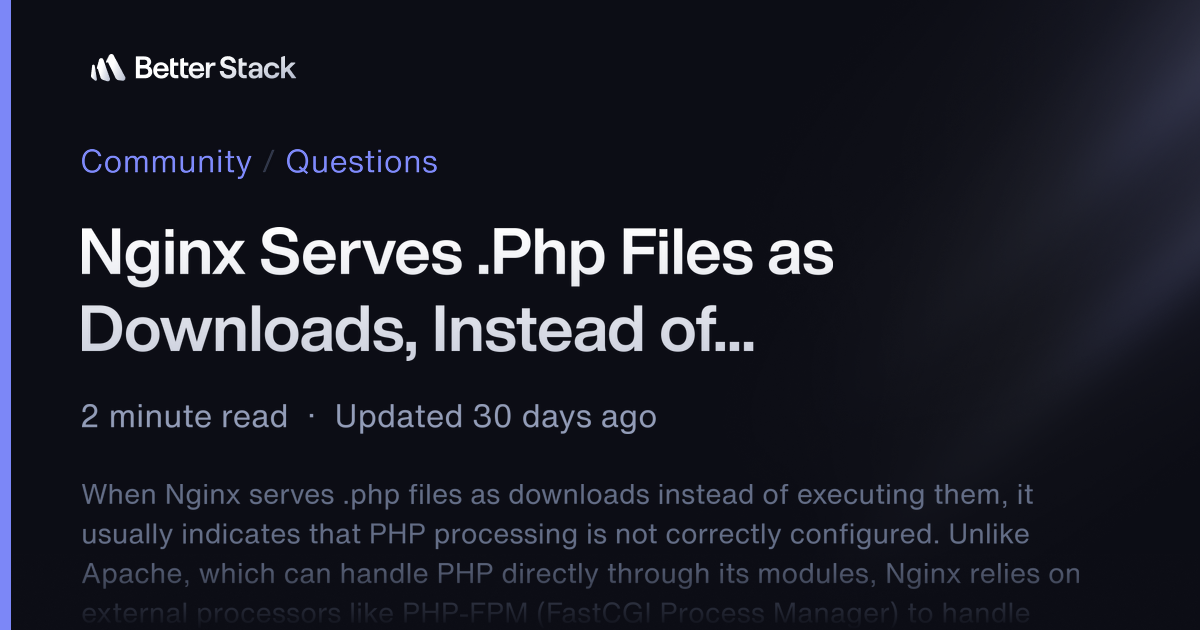Click the word Nginx in the headline
This screenshot has width=1200, height=630.
coord(163,256)
